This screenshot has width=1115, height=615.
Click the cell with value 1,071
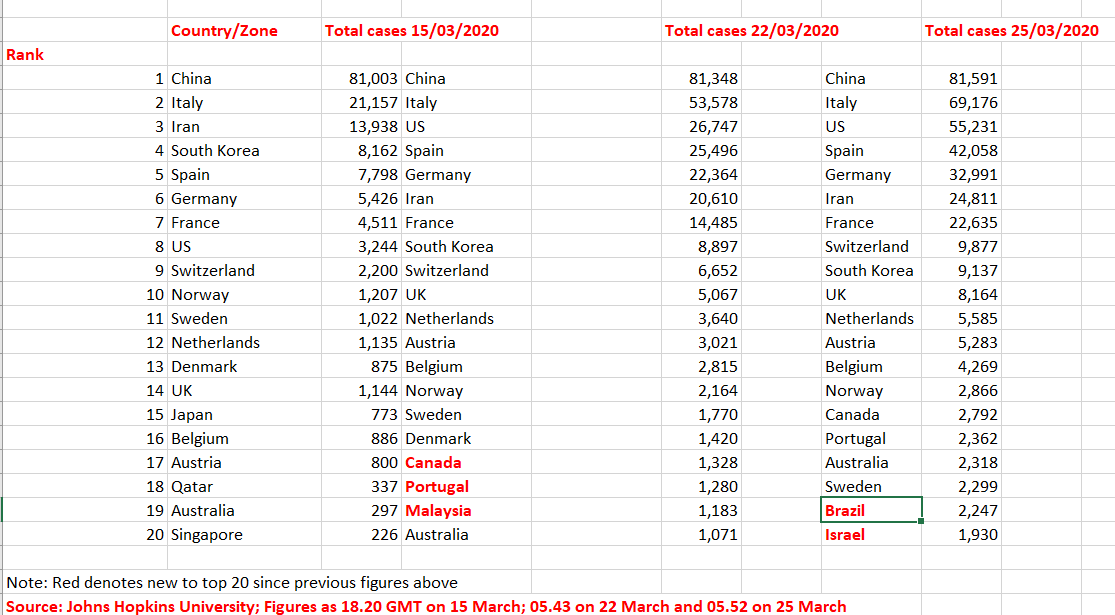click(x=701, y=535)
